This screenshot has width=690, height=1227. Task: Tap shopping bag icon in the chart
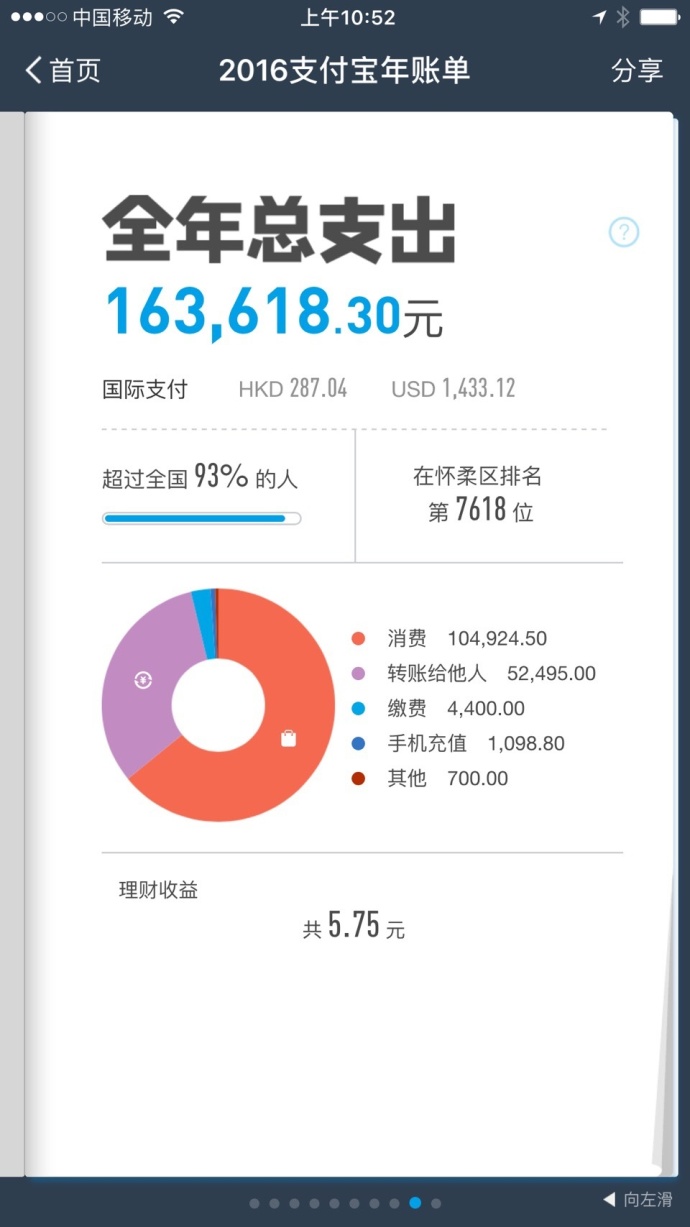click(288, 739)
